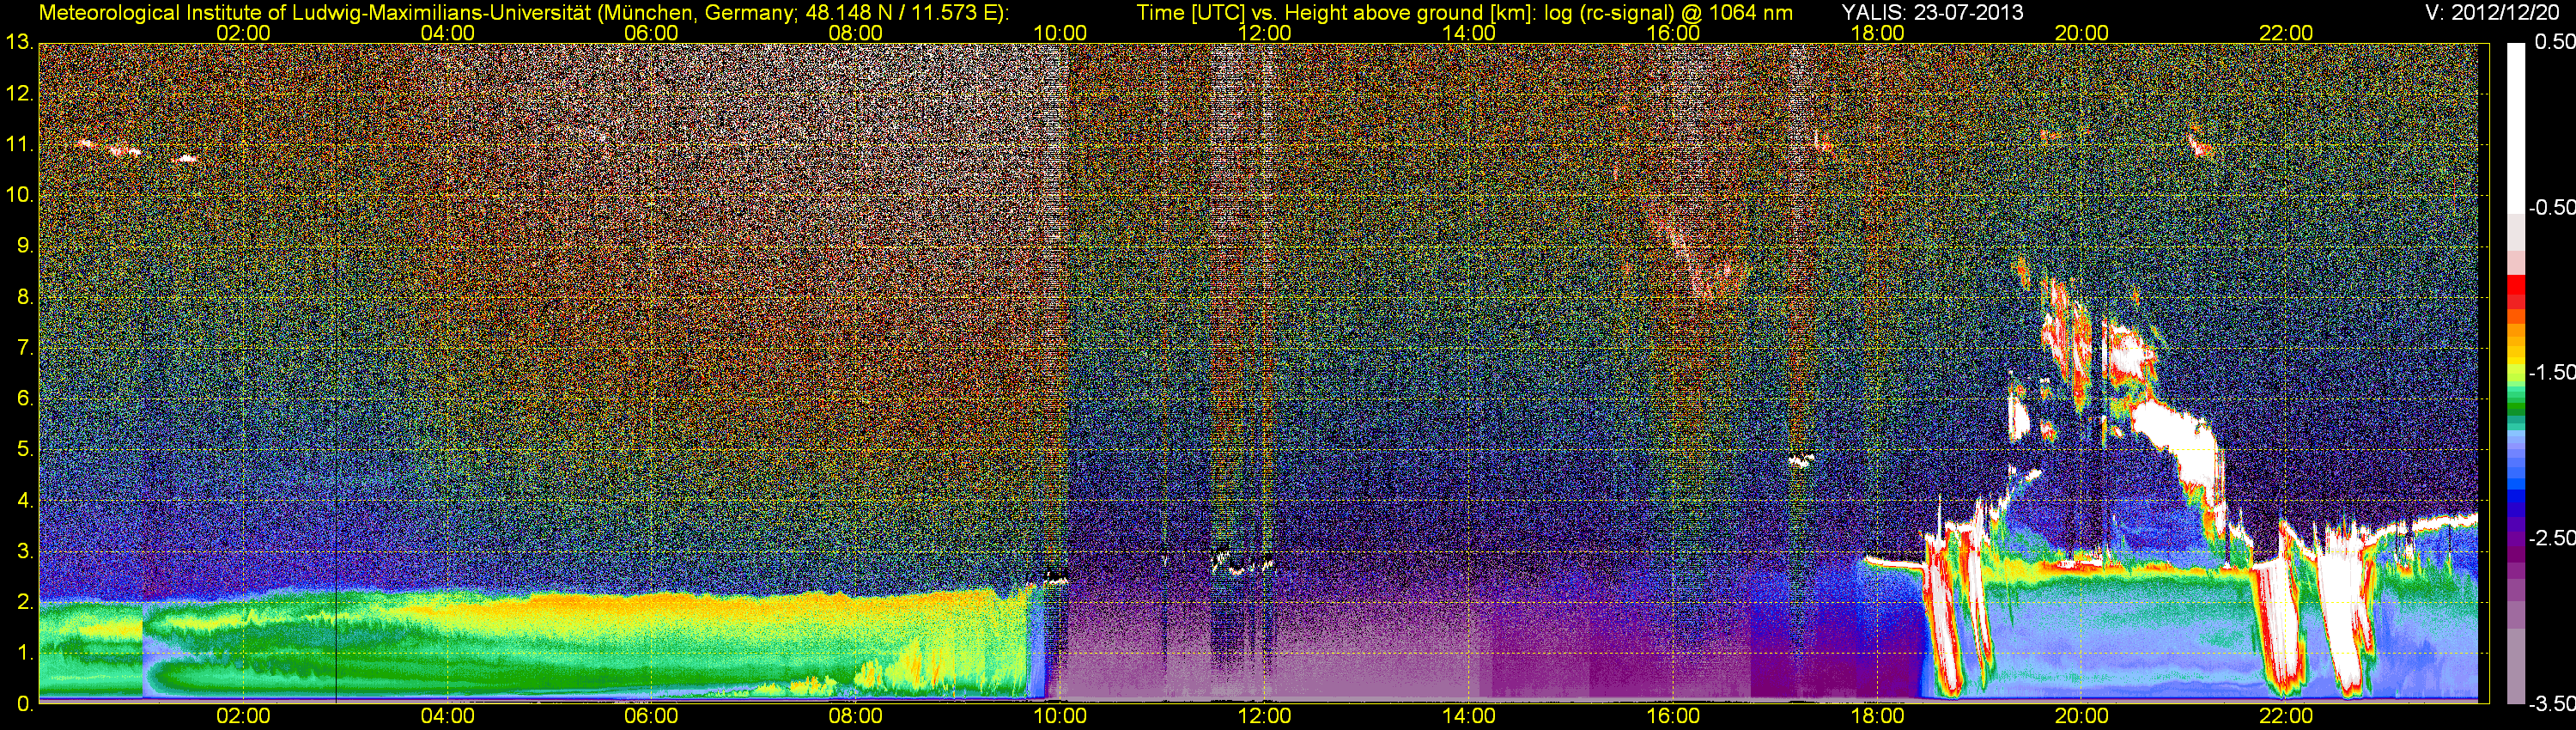Select the 'Time [UTC] vs. Height above ground' caption
Screen dimensions: 2576x730
click(1464, 13)
